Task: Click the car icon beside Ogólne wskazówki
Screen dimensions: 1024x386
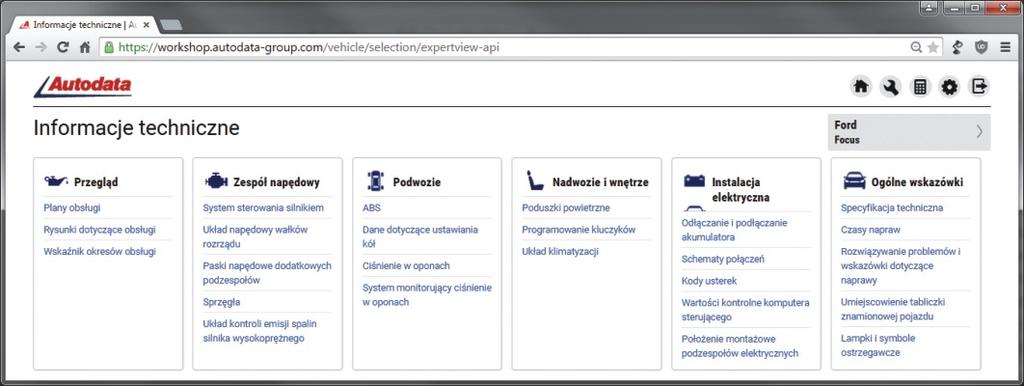Action: click(854, 181)
